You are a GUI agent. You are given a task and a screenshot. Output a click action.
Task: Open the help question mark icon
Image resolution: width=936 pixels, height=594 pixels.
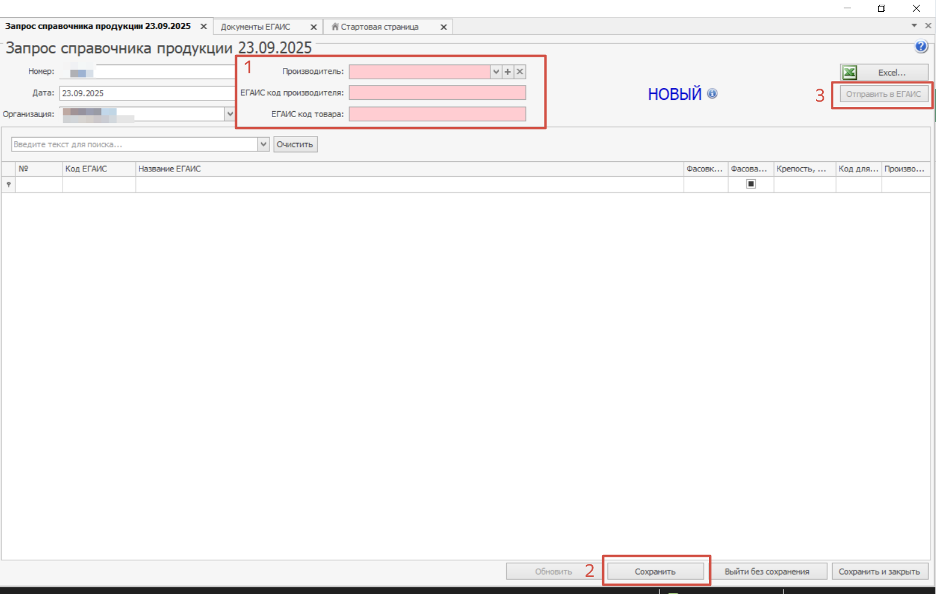(920, 47)
